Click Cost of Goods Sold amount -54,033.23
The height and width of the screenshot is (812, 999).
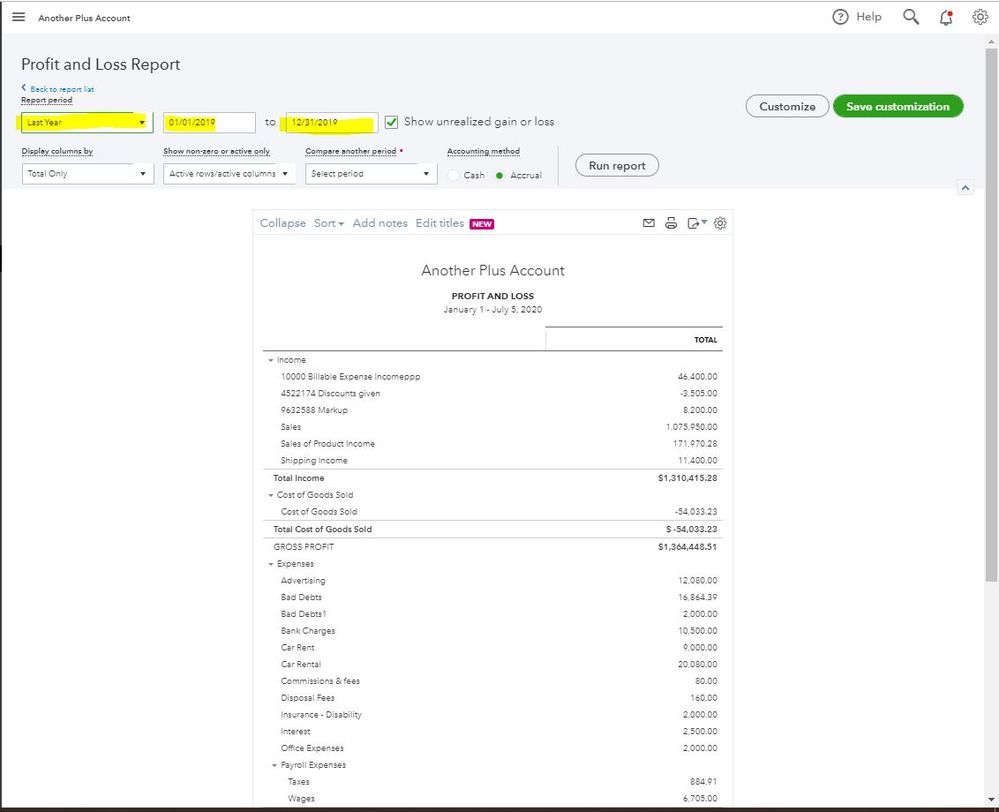coord(696,512)
